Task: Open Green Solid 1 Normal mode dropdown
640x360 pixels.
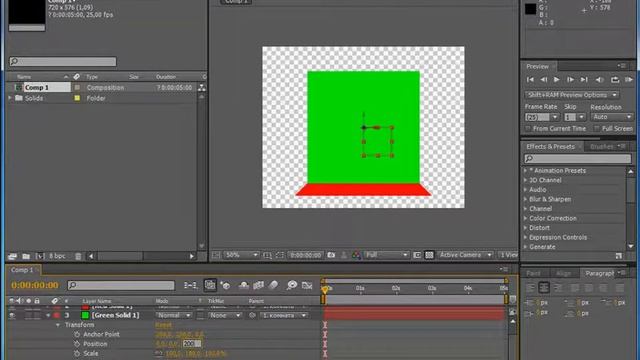Action: 173,316
